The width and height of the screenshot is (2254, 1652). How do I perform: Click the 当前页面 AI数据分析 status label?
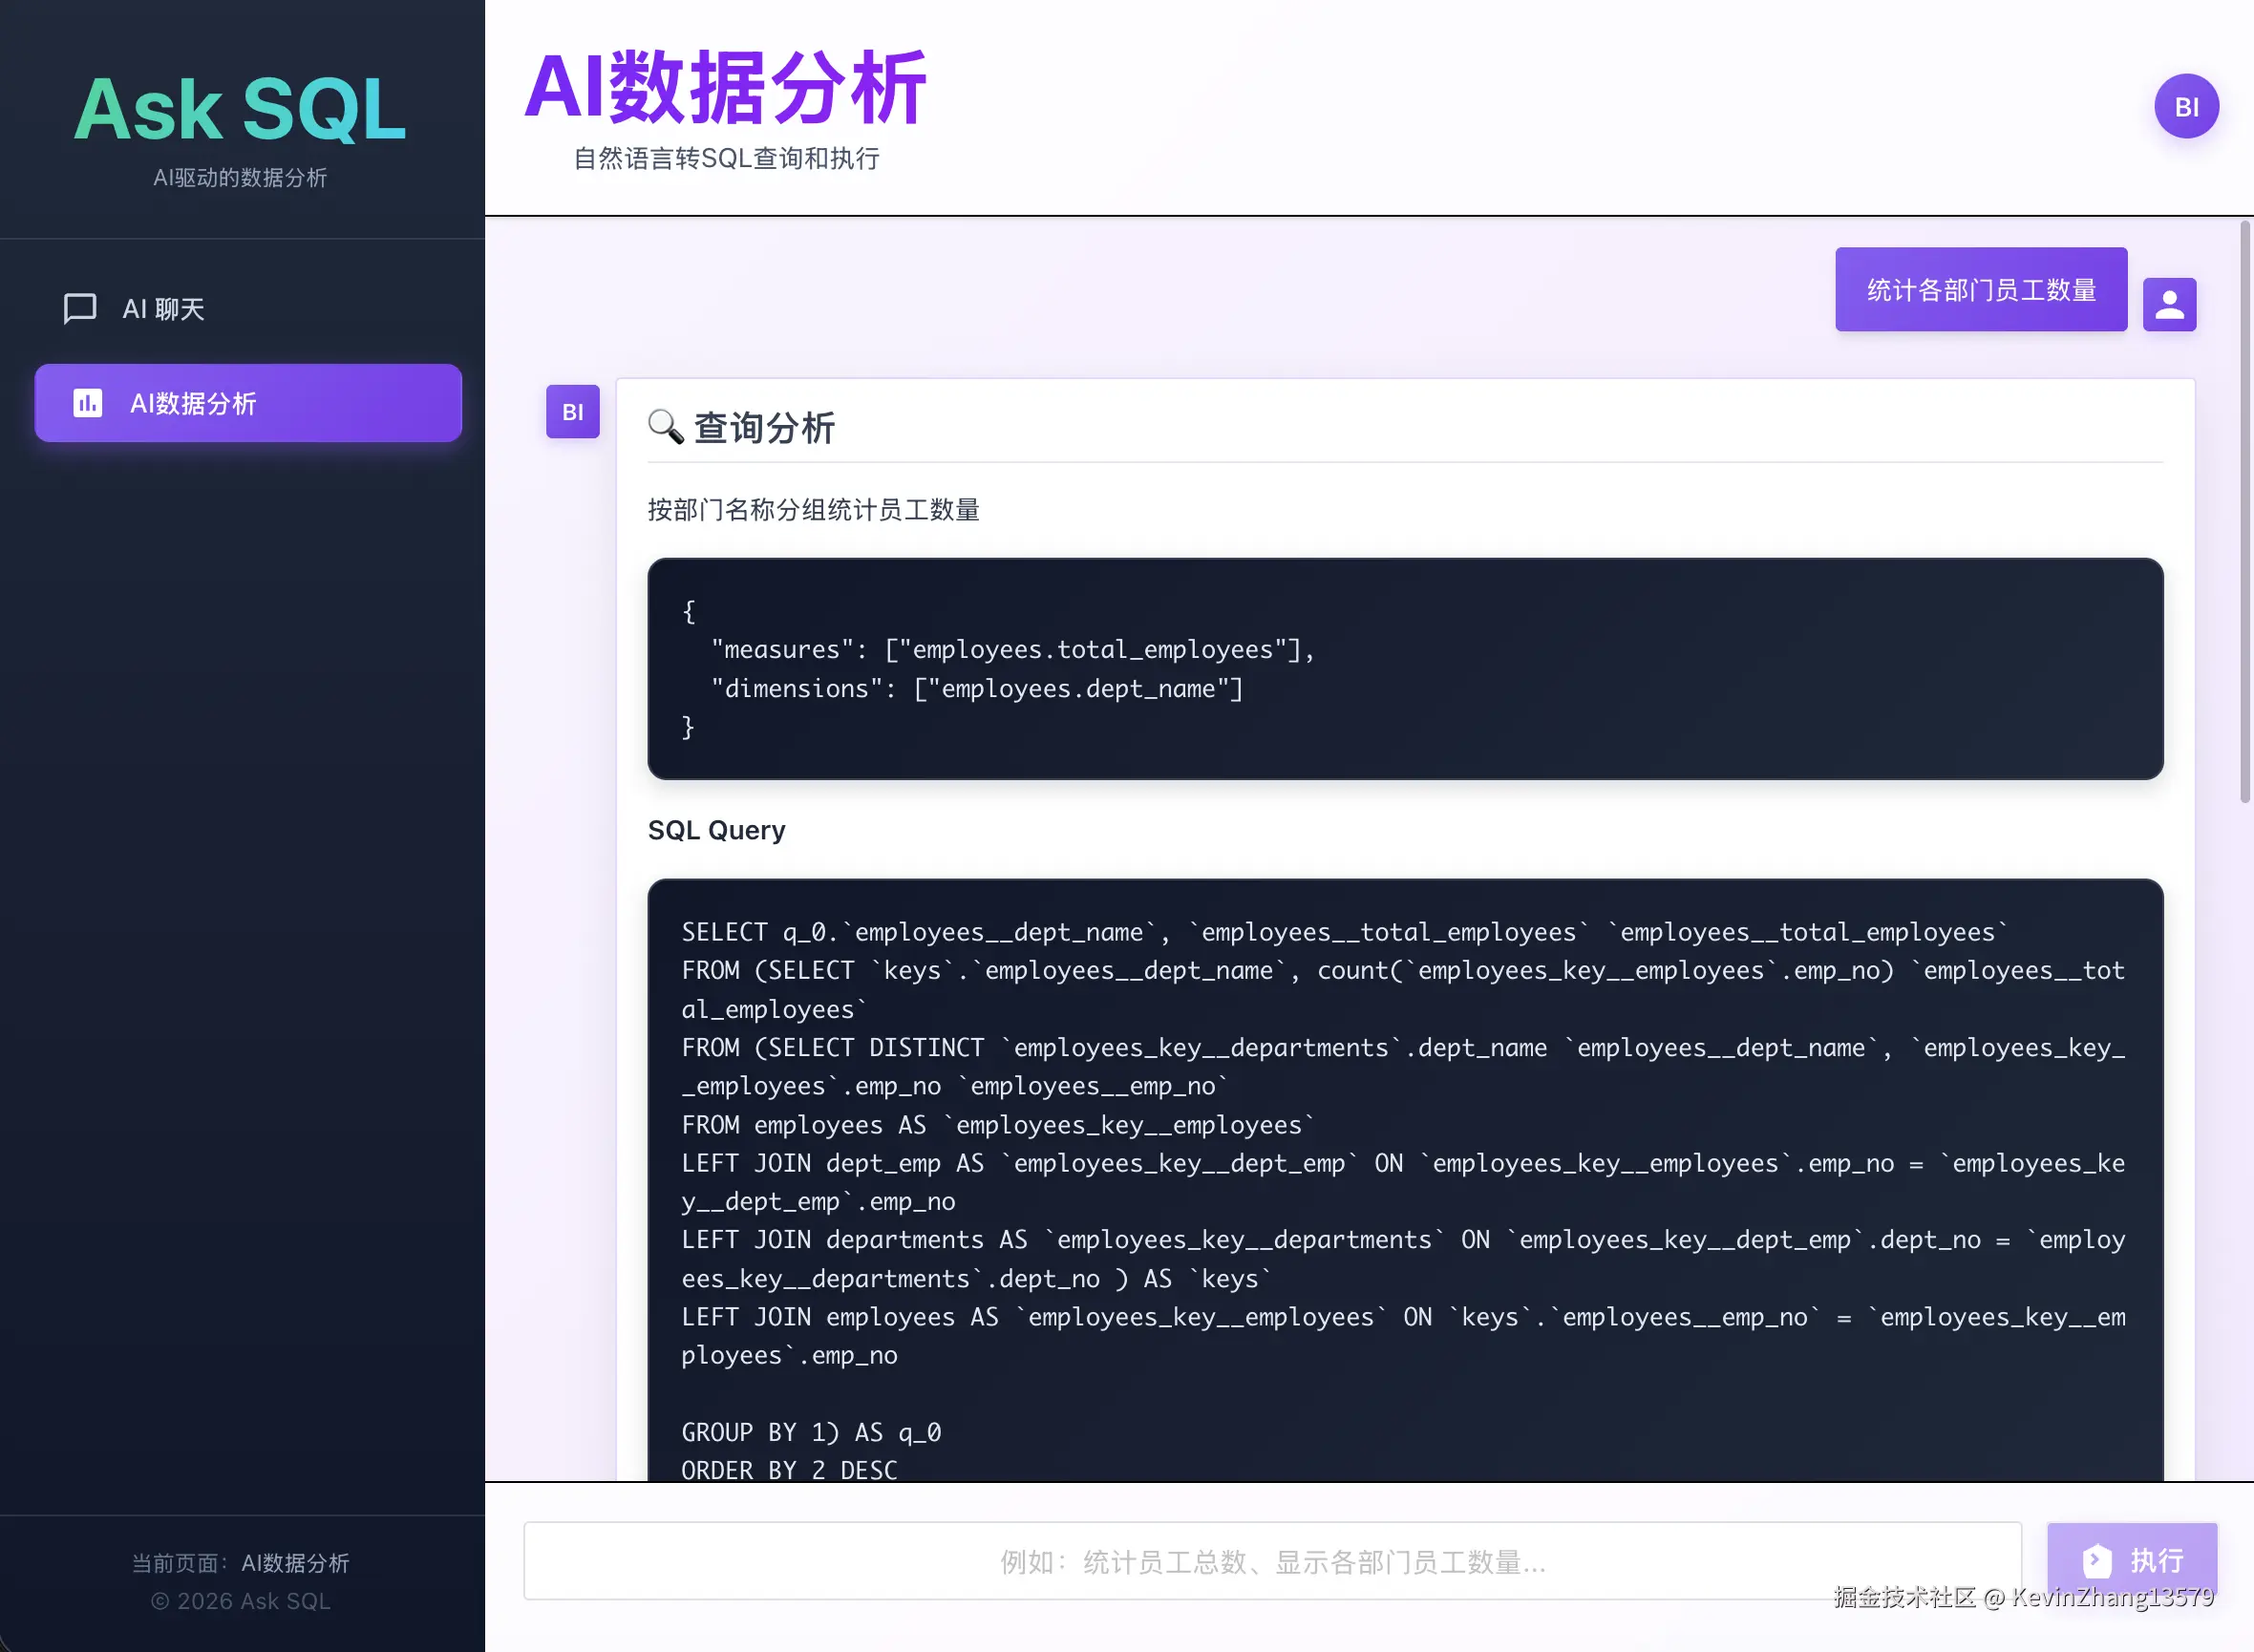click(241, 1562)
